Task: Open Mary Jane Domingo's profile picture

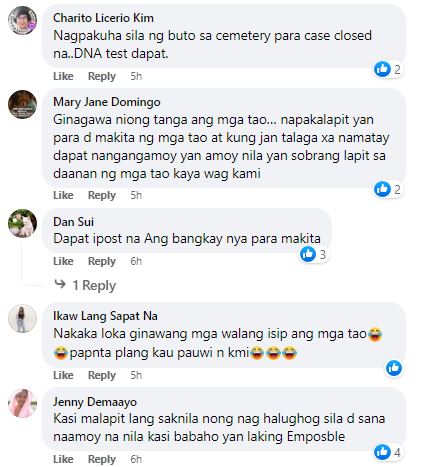Action: pyautogui.click(x=22, y=104)
